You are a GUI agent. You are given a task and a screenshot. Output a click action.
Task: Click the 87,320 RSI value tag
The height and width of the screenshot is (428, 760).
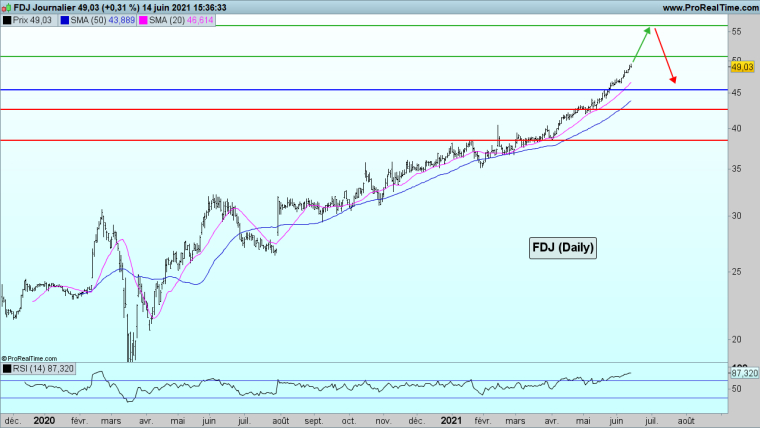[x=744, y=373]
